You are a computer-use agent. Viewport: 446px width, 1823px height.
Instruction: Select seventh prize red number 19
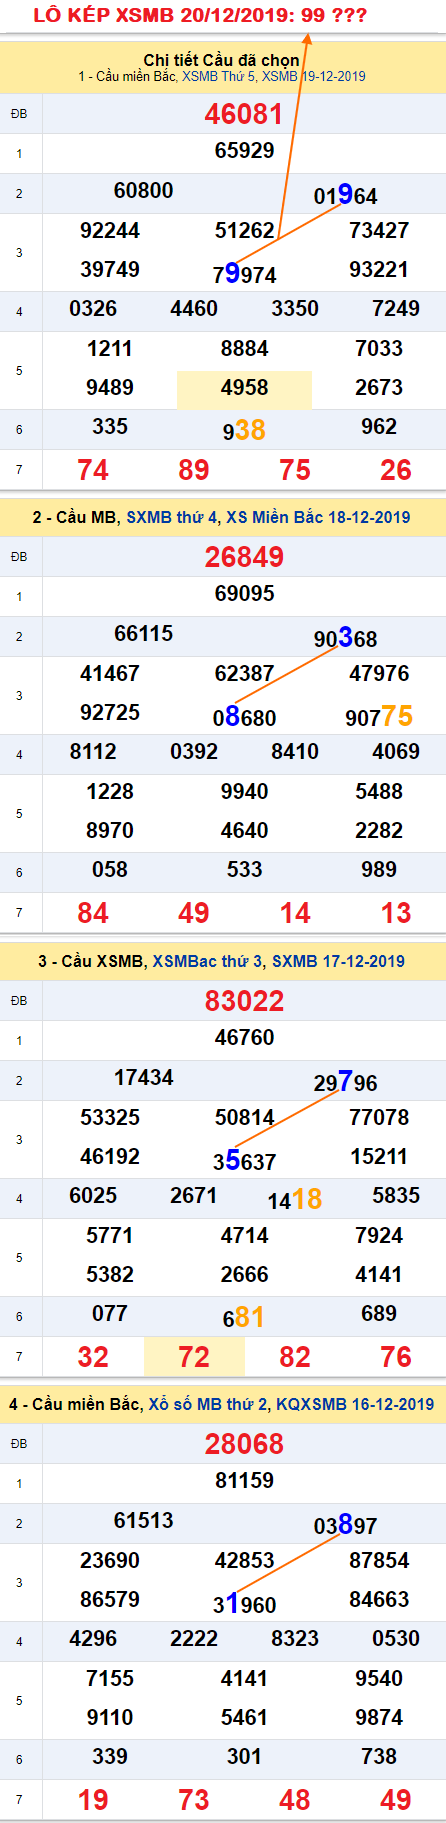(93, 1800)
